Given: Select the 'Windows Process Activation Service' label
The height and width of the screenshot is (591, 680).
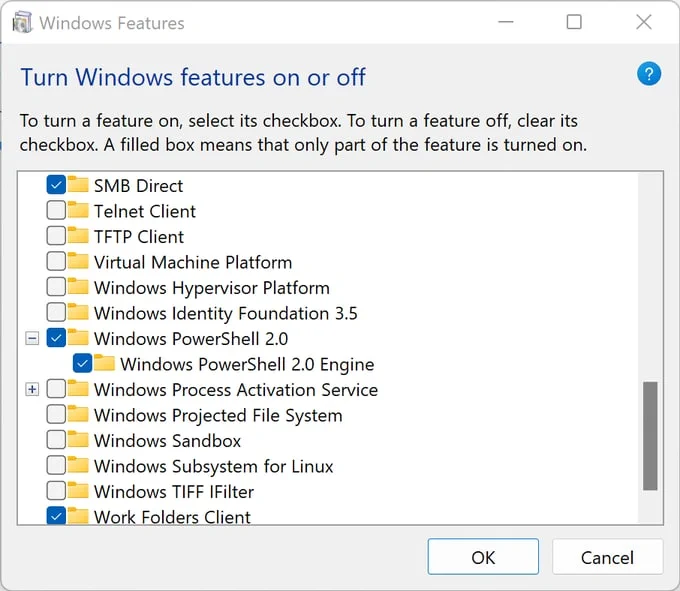Looking at the screenshot, I should pyautogui.click(x=236, y=390).
